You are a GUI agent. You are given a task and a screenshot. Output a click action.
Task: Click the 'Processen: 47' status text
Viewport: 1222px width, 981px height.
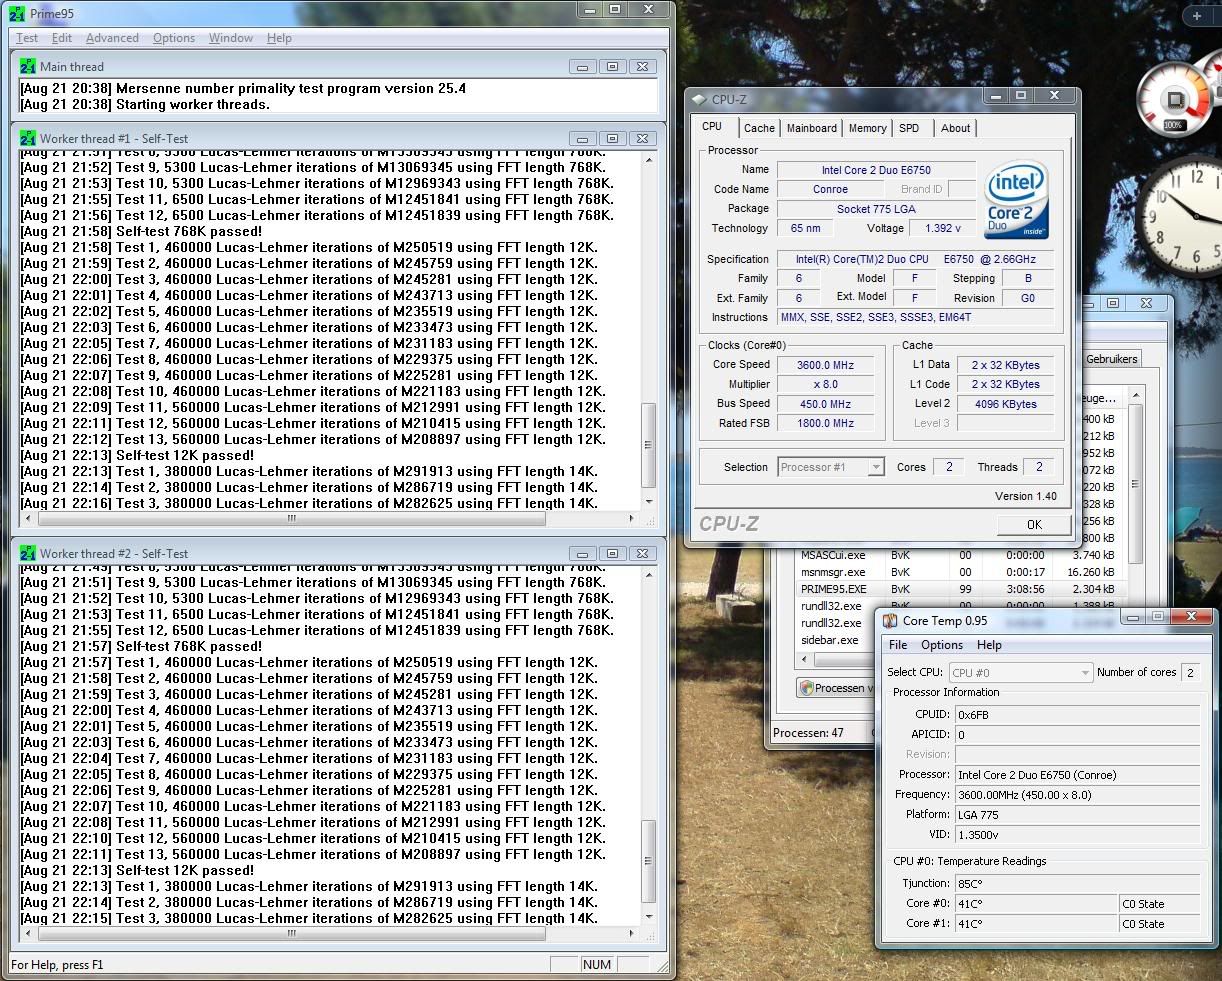(808, 732)
